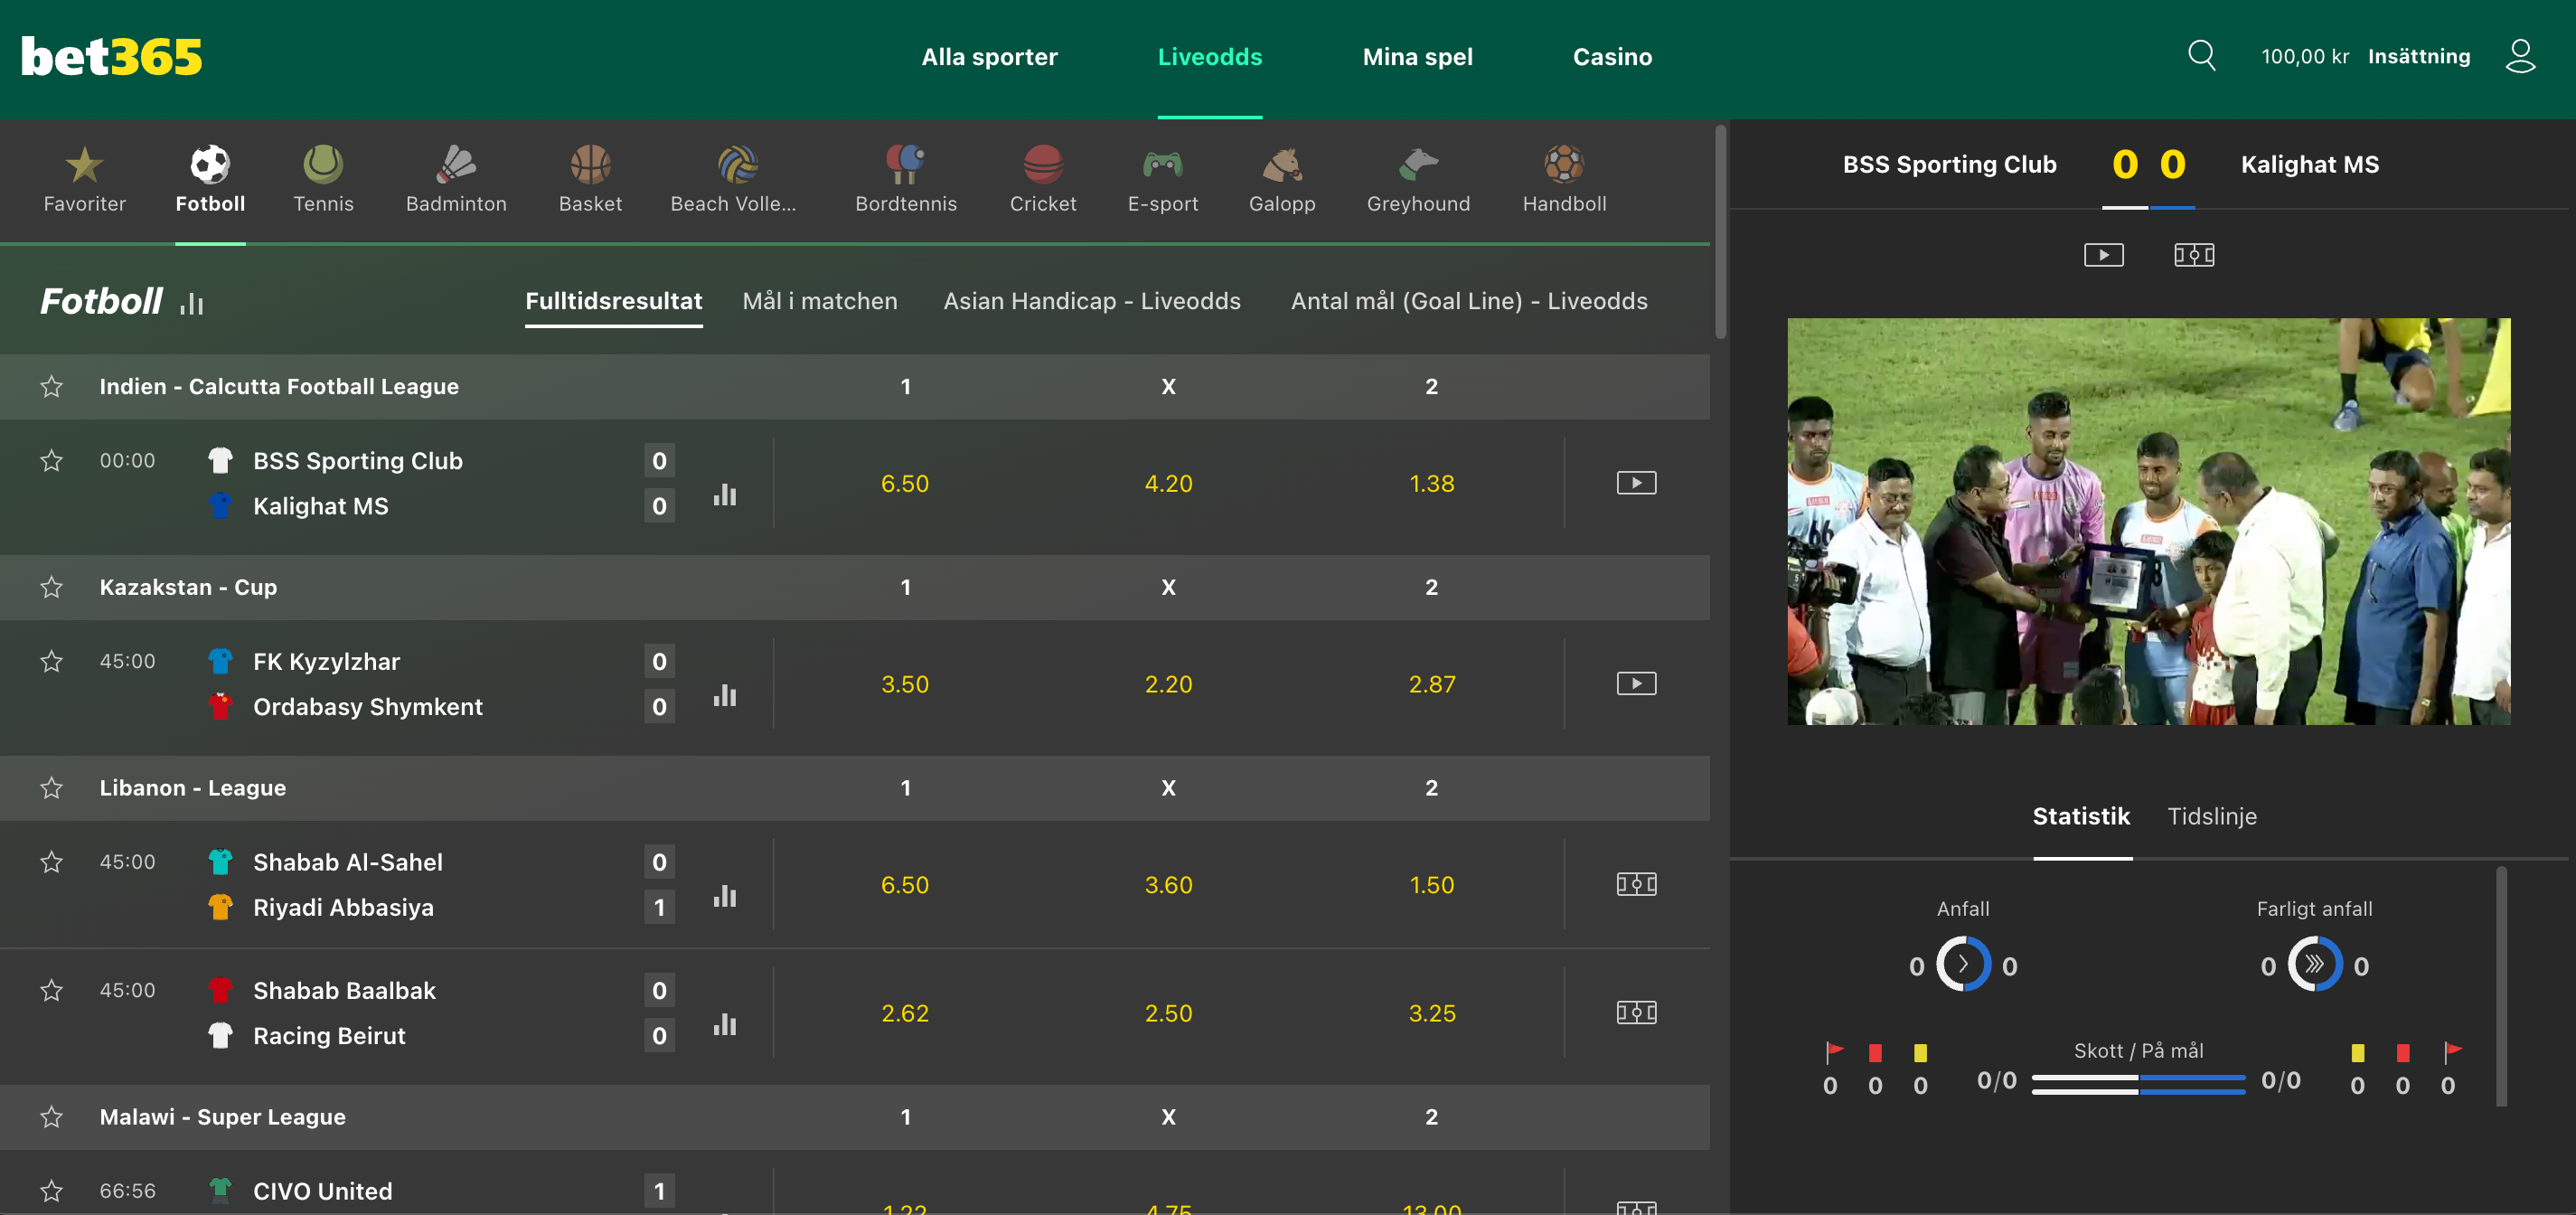Bet on draw at 4.20 for BSS match
This screenshot has width=2576, height=1215.
click(1168, 483)
